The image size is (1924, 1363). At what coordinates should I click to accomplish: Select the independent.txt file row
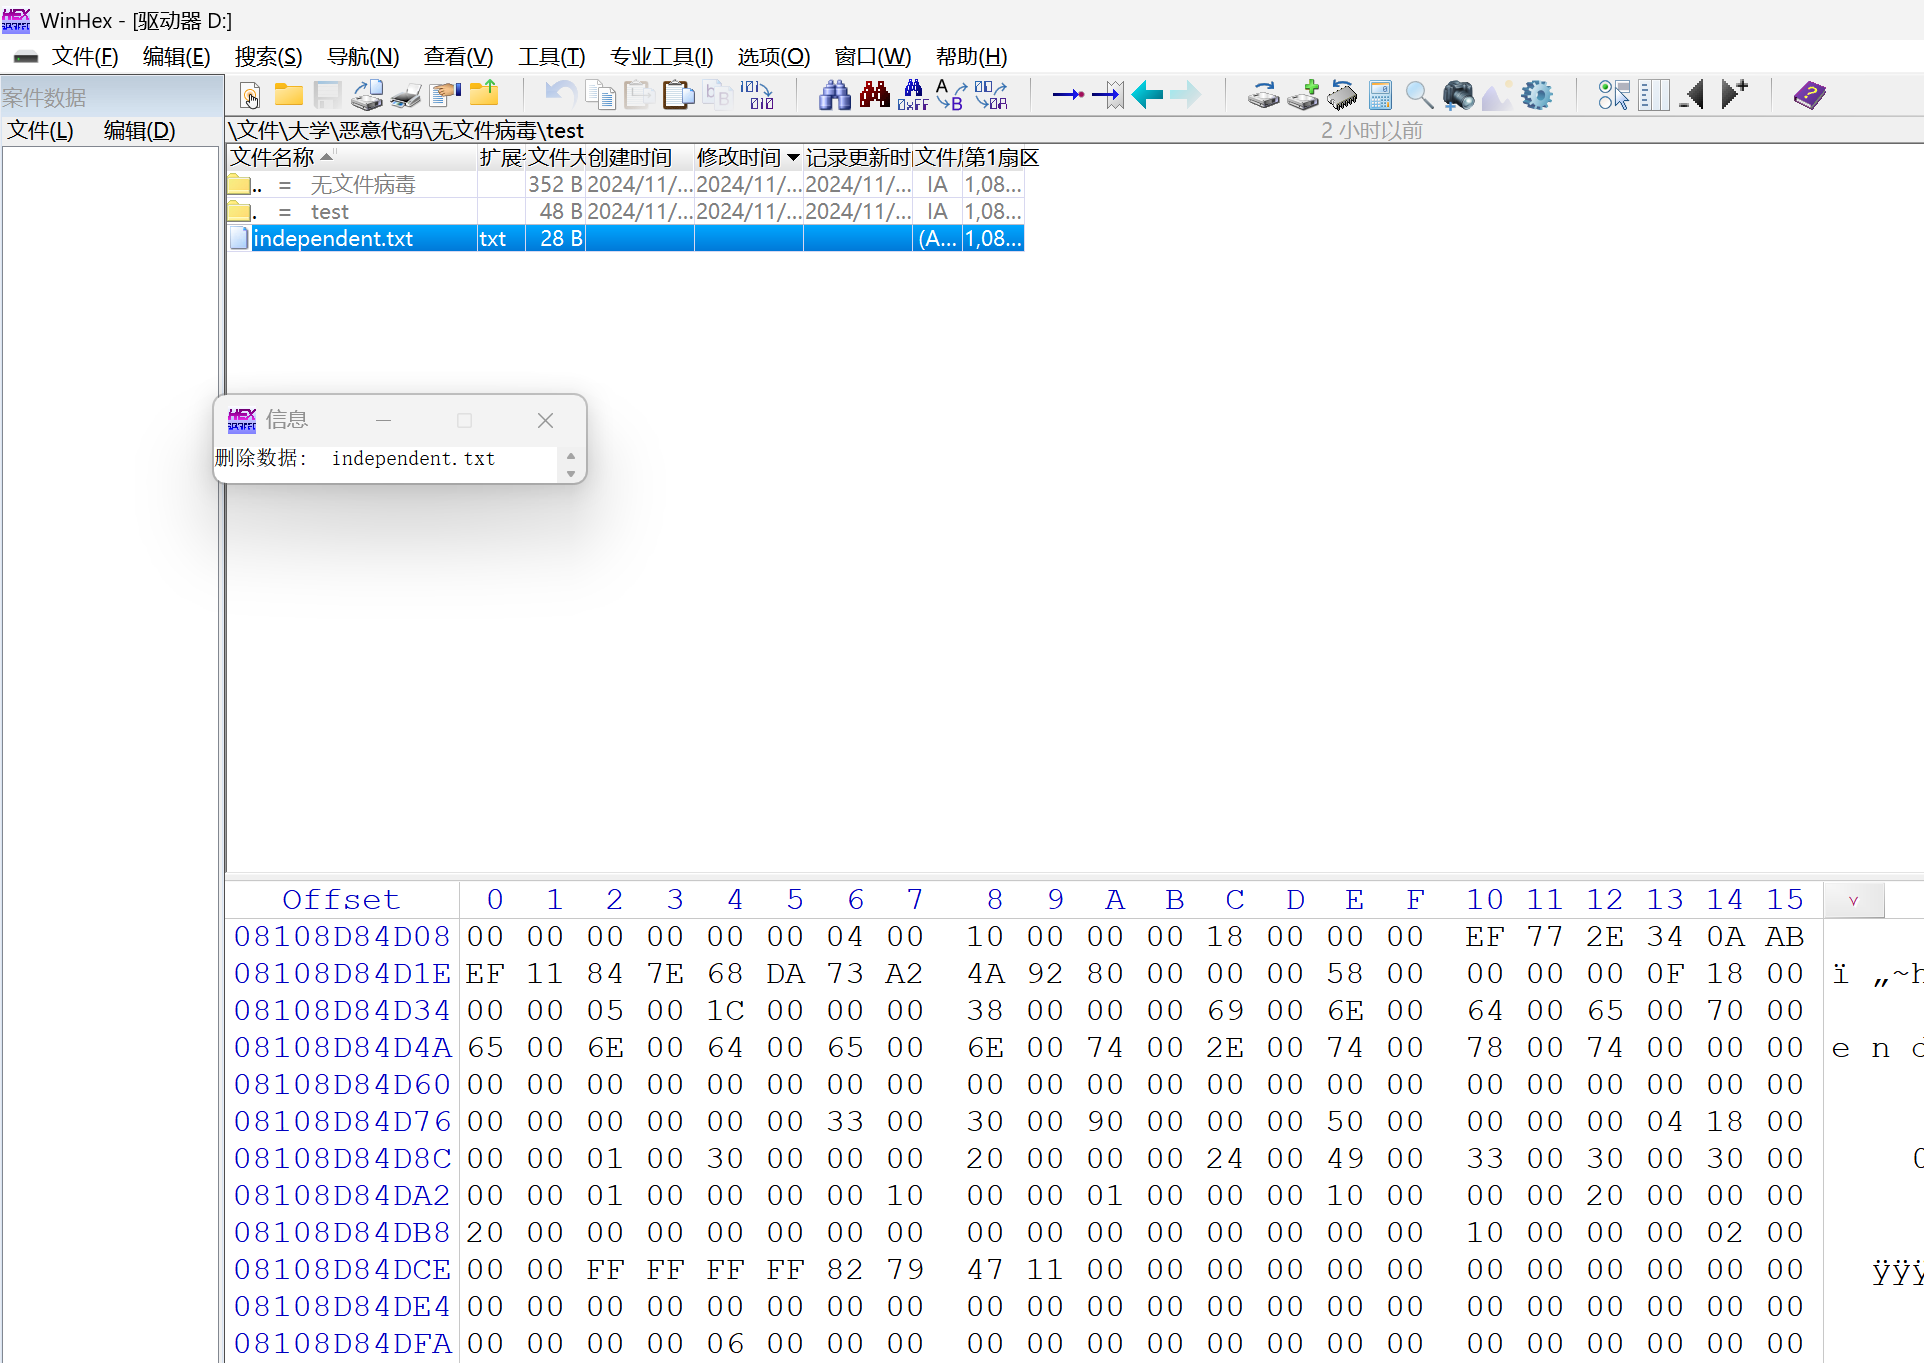[625, 239]
